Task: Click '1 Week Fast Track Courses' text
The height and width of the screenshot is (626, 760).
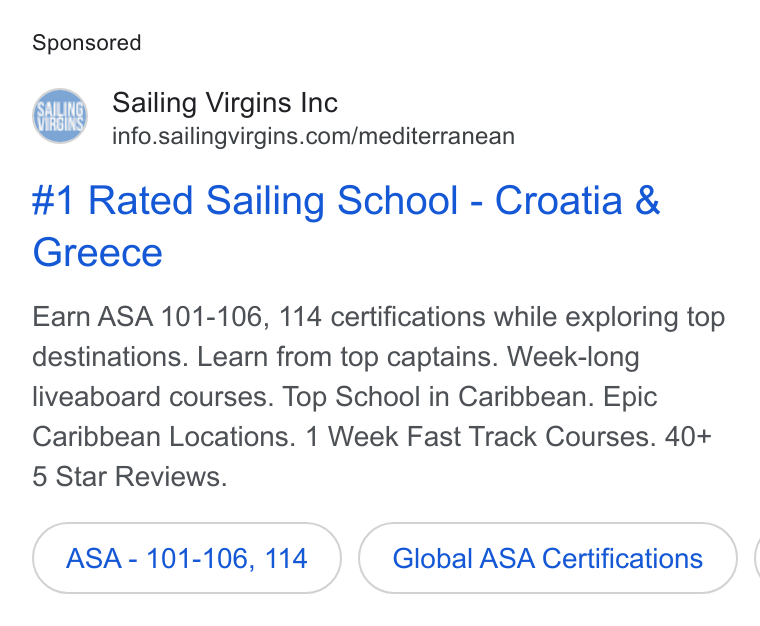Action: [481, 437]
